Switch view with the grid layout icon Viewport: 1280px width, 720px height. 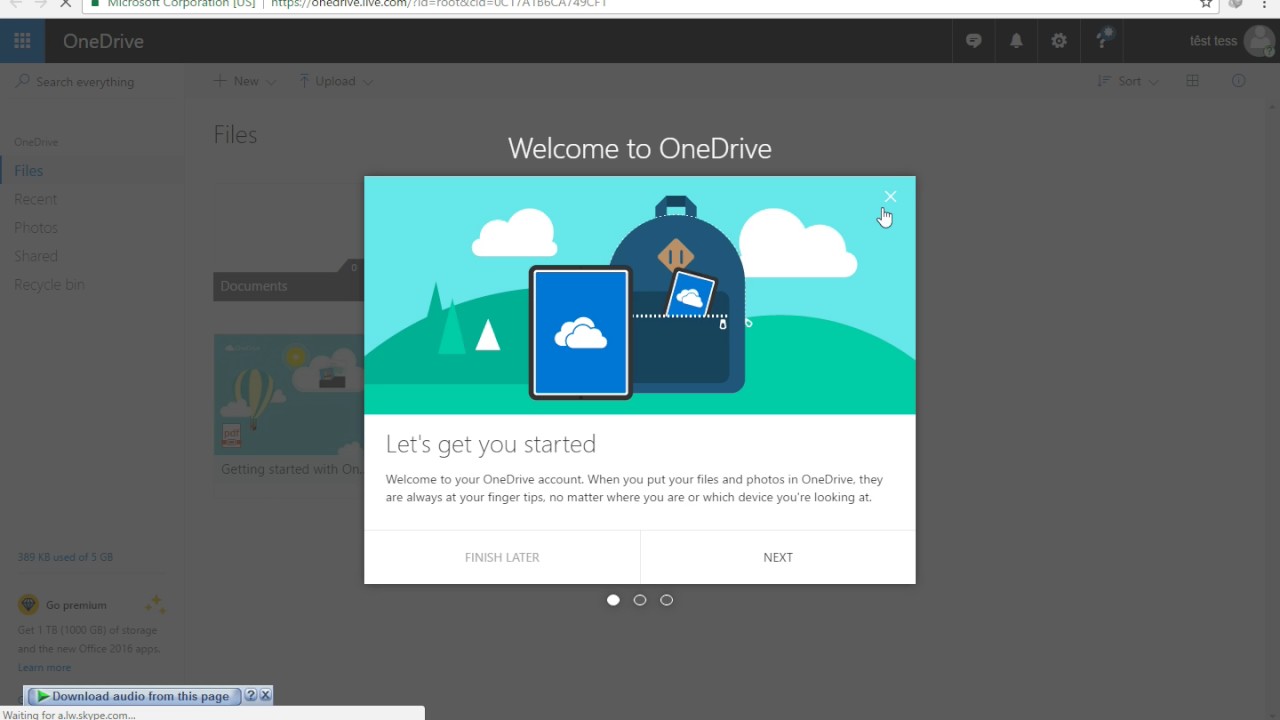1192,81
